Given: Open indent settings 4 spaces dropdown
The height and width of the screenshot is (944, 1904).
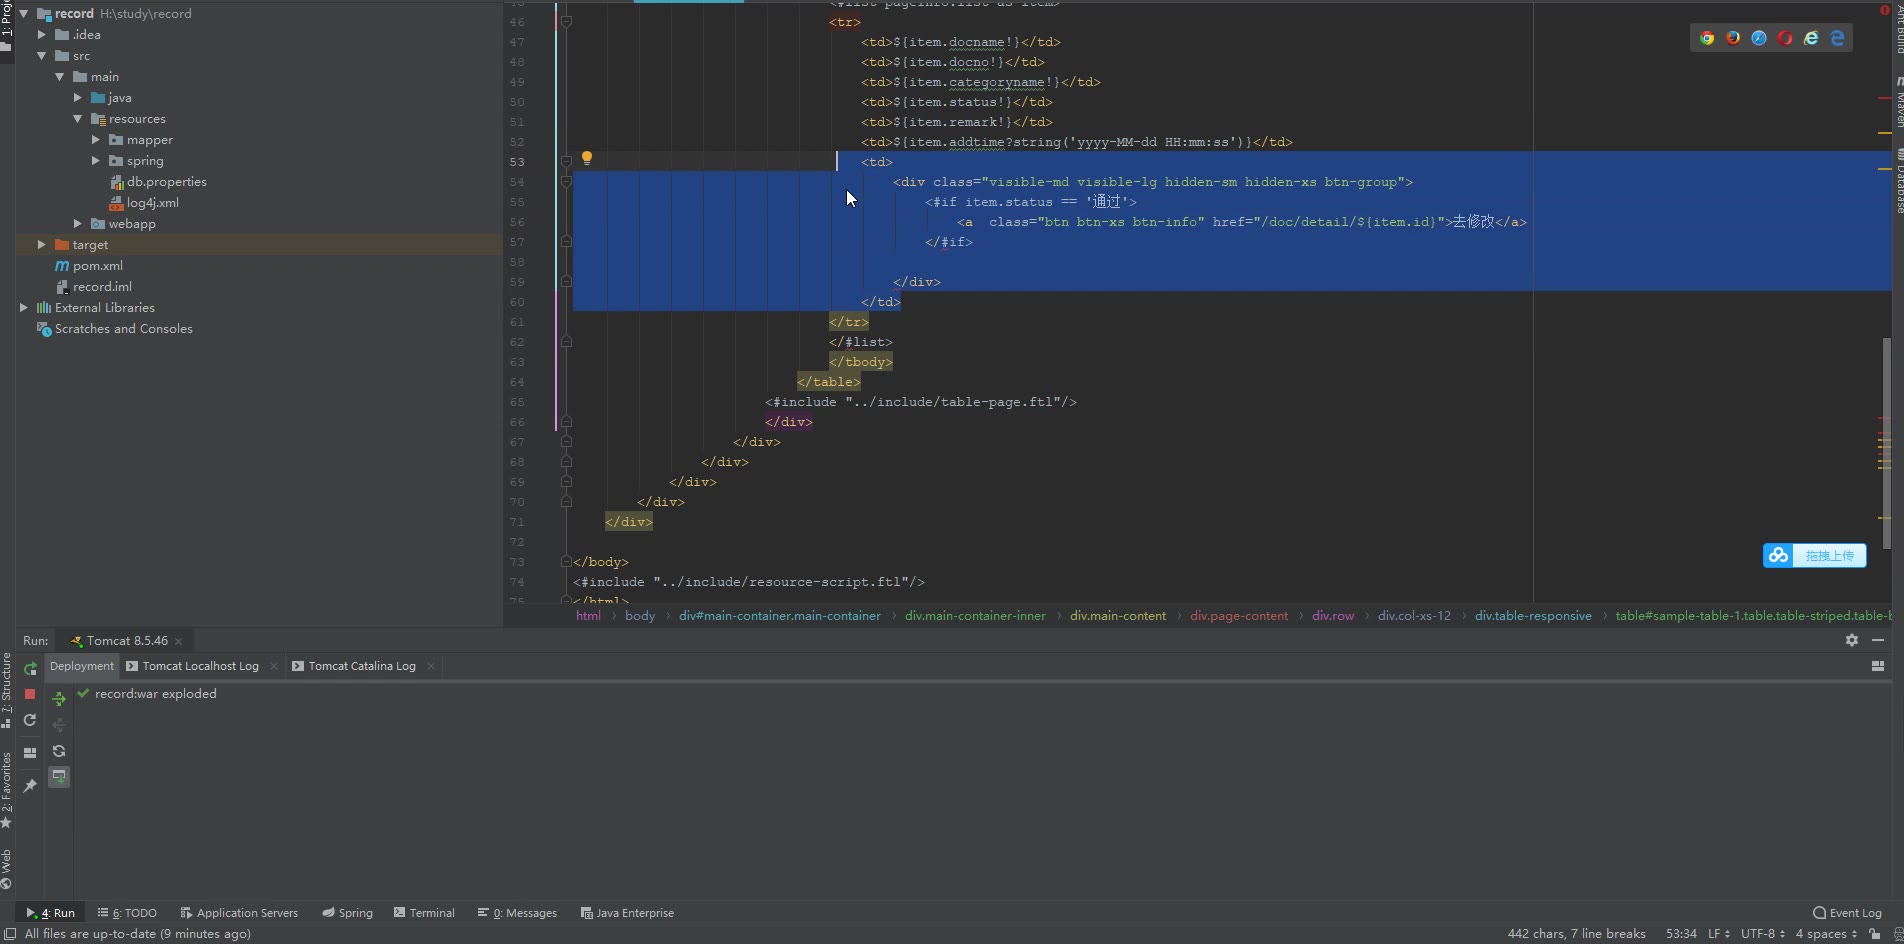Looking at the screenshot, I should point(1826,934).
